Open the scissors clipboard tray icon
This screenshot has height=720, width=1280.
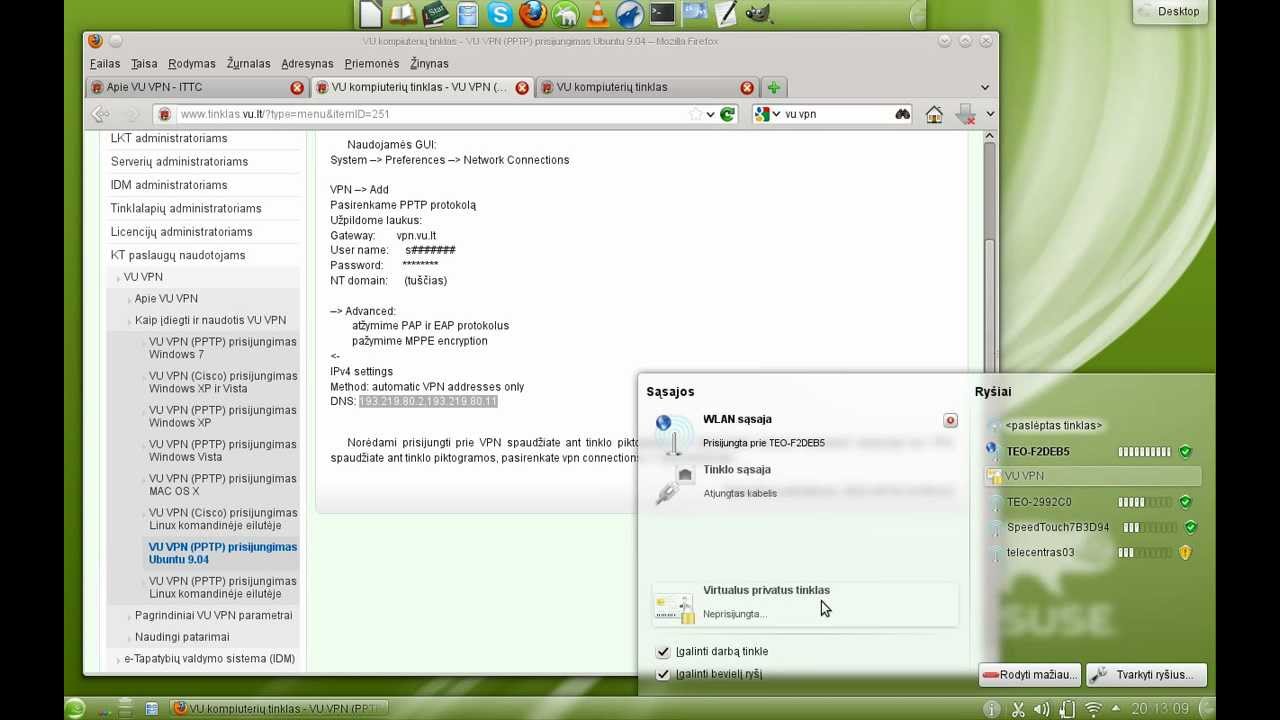pyautogui.click(x=1018, y=709)
